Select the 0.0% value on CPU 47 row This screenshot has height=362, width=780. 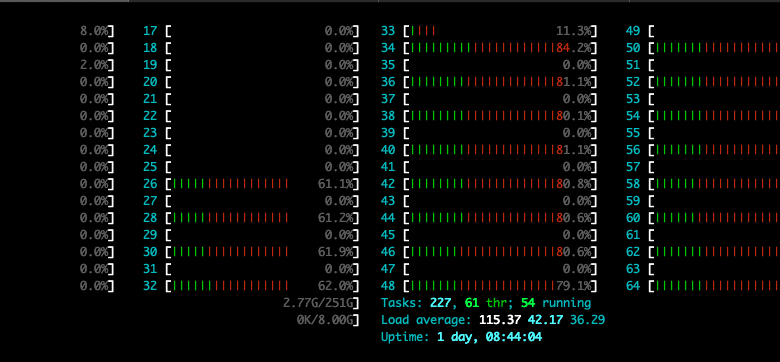point(578,269)
